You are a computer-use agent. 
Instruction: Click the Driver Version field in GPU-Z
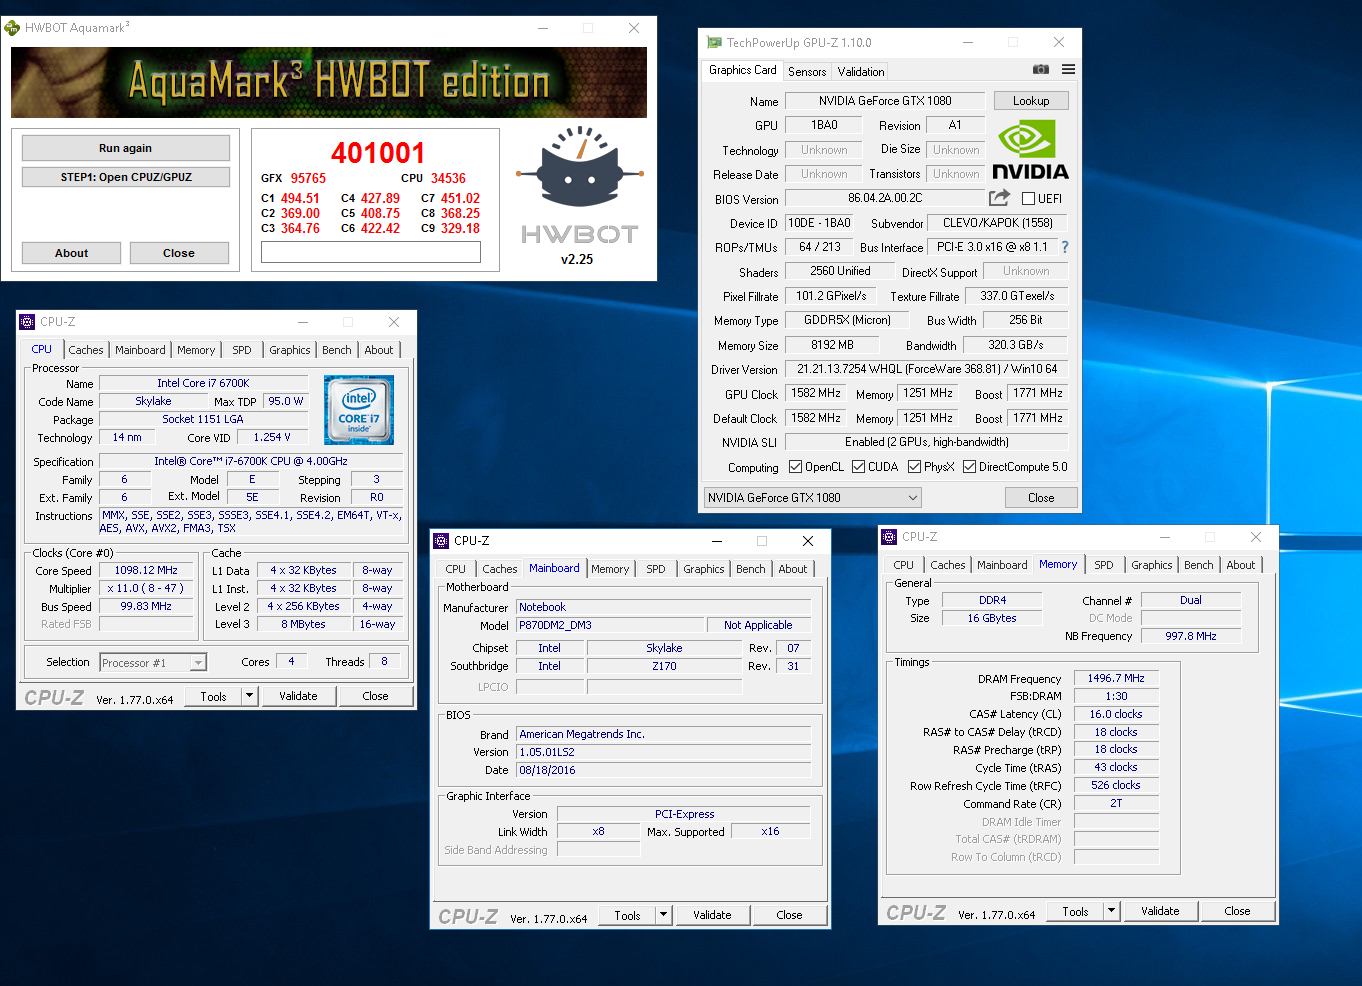(927, 369)
